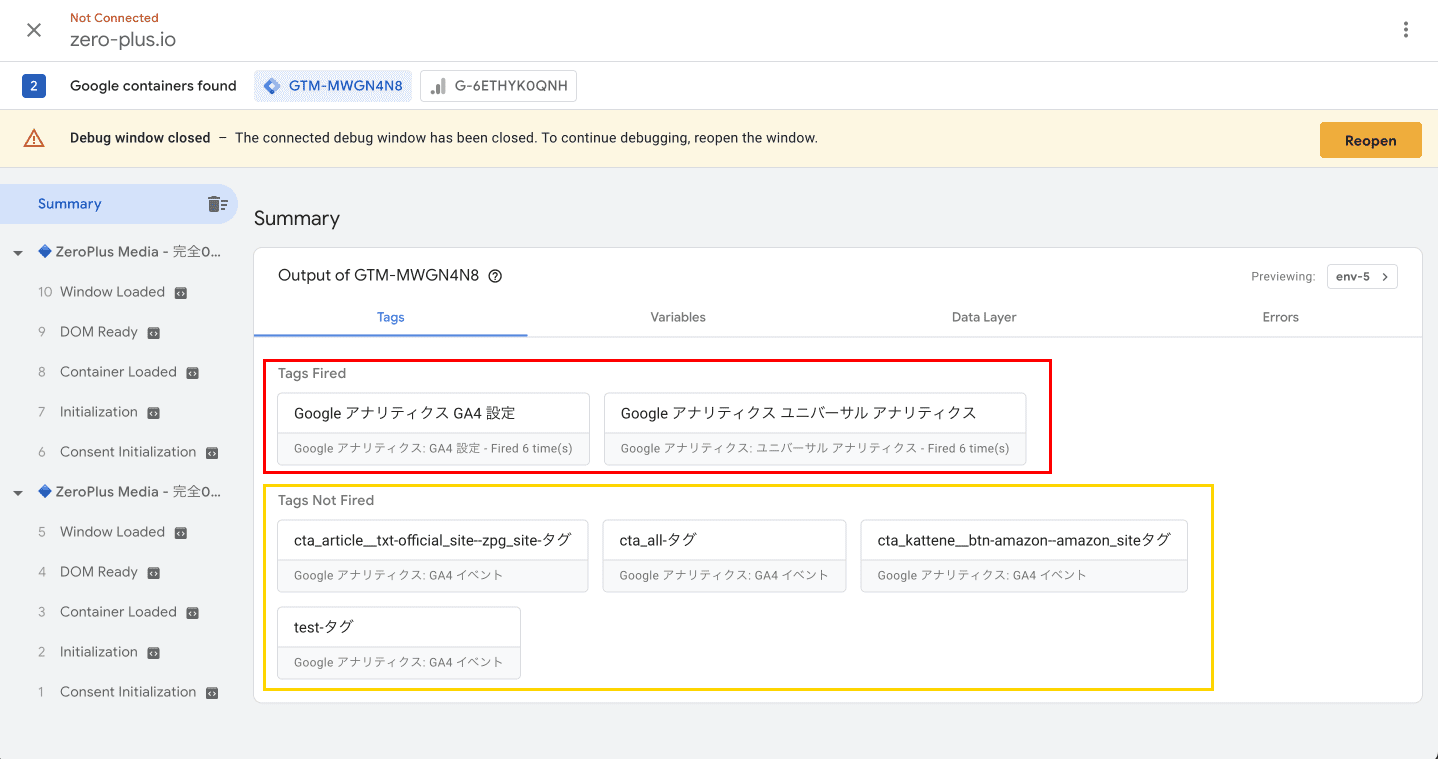Collapse the second ZeroPlus Media page group
Image resolution: width=1438 pixels, height=759 pixels.
point(18,493)
